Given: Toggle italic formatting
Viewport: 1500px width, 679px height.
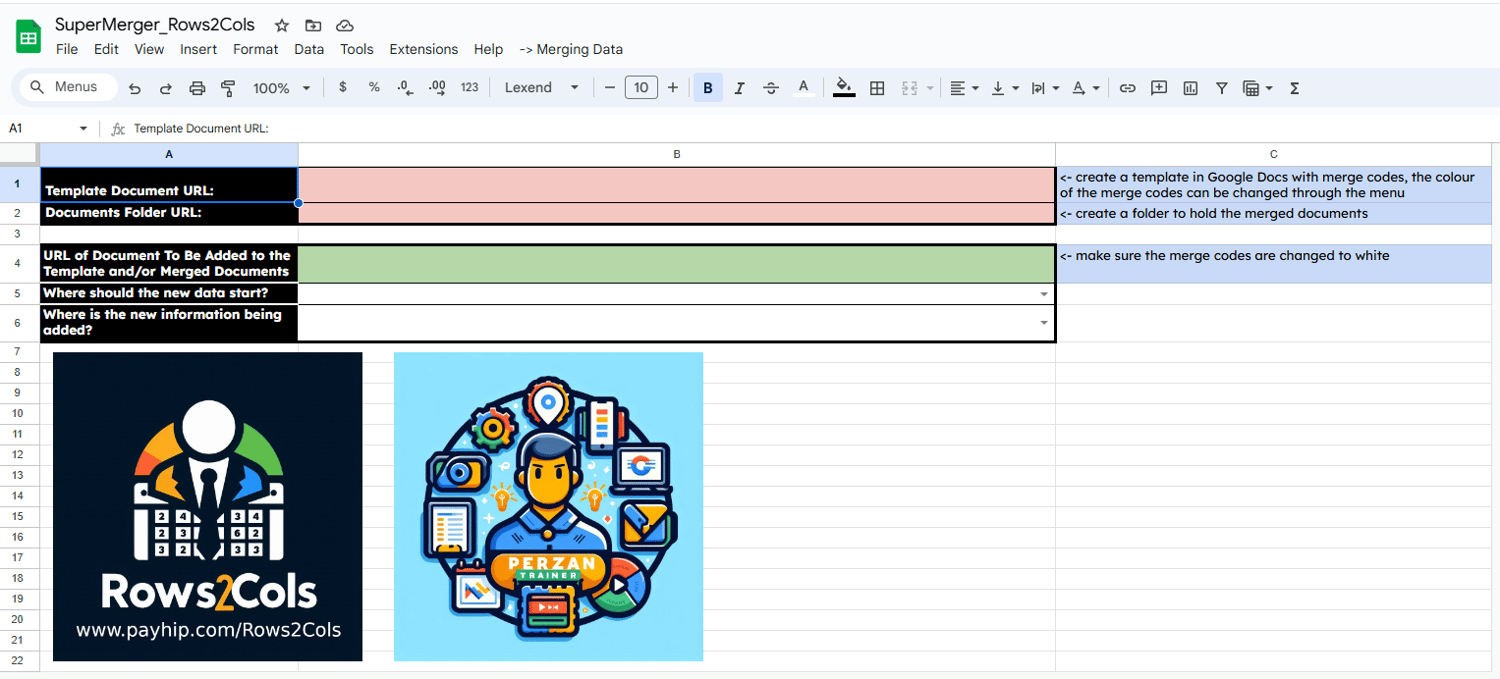Looking at the screenshot, I should pos(739,88).
